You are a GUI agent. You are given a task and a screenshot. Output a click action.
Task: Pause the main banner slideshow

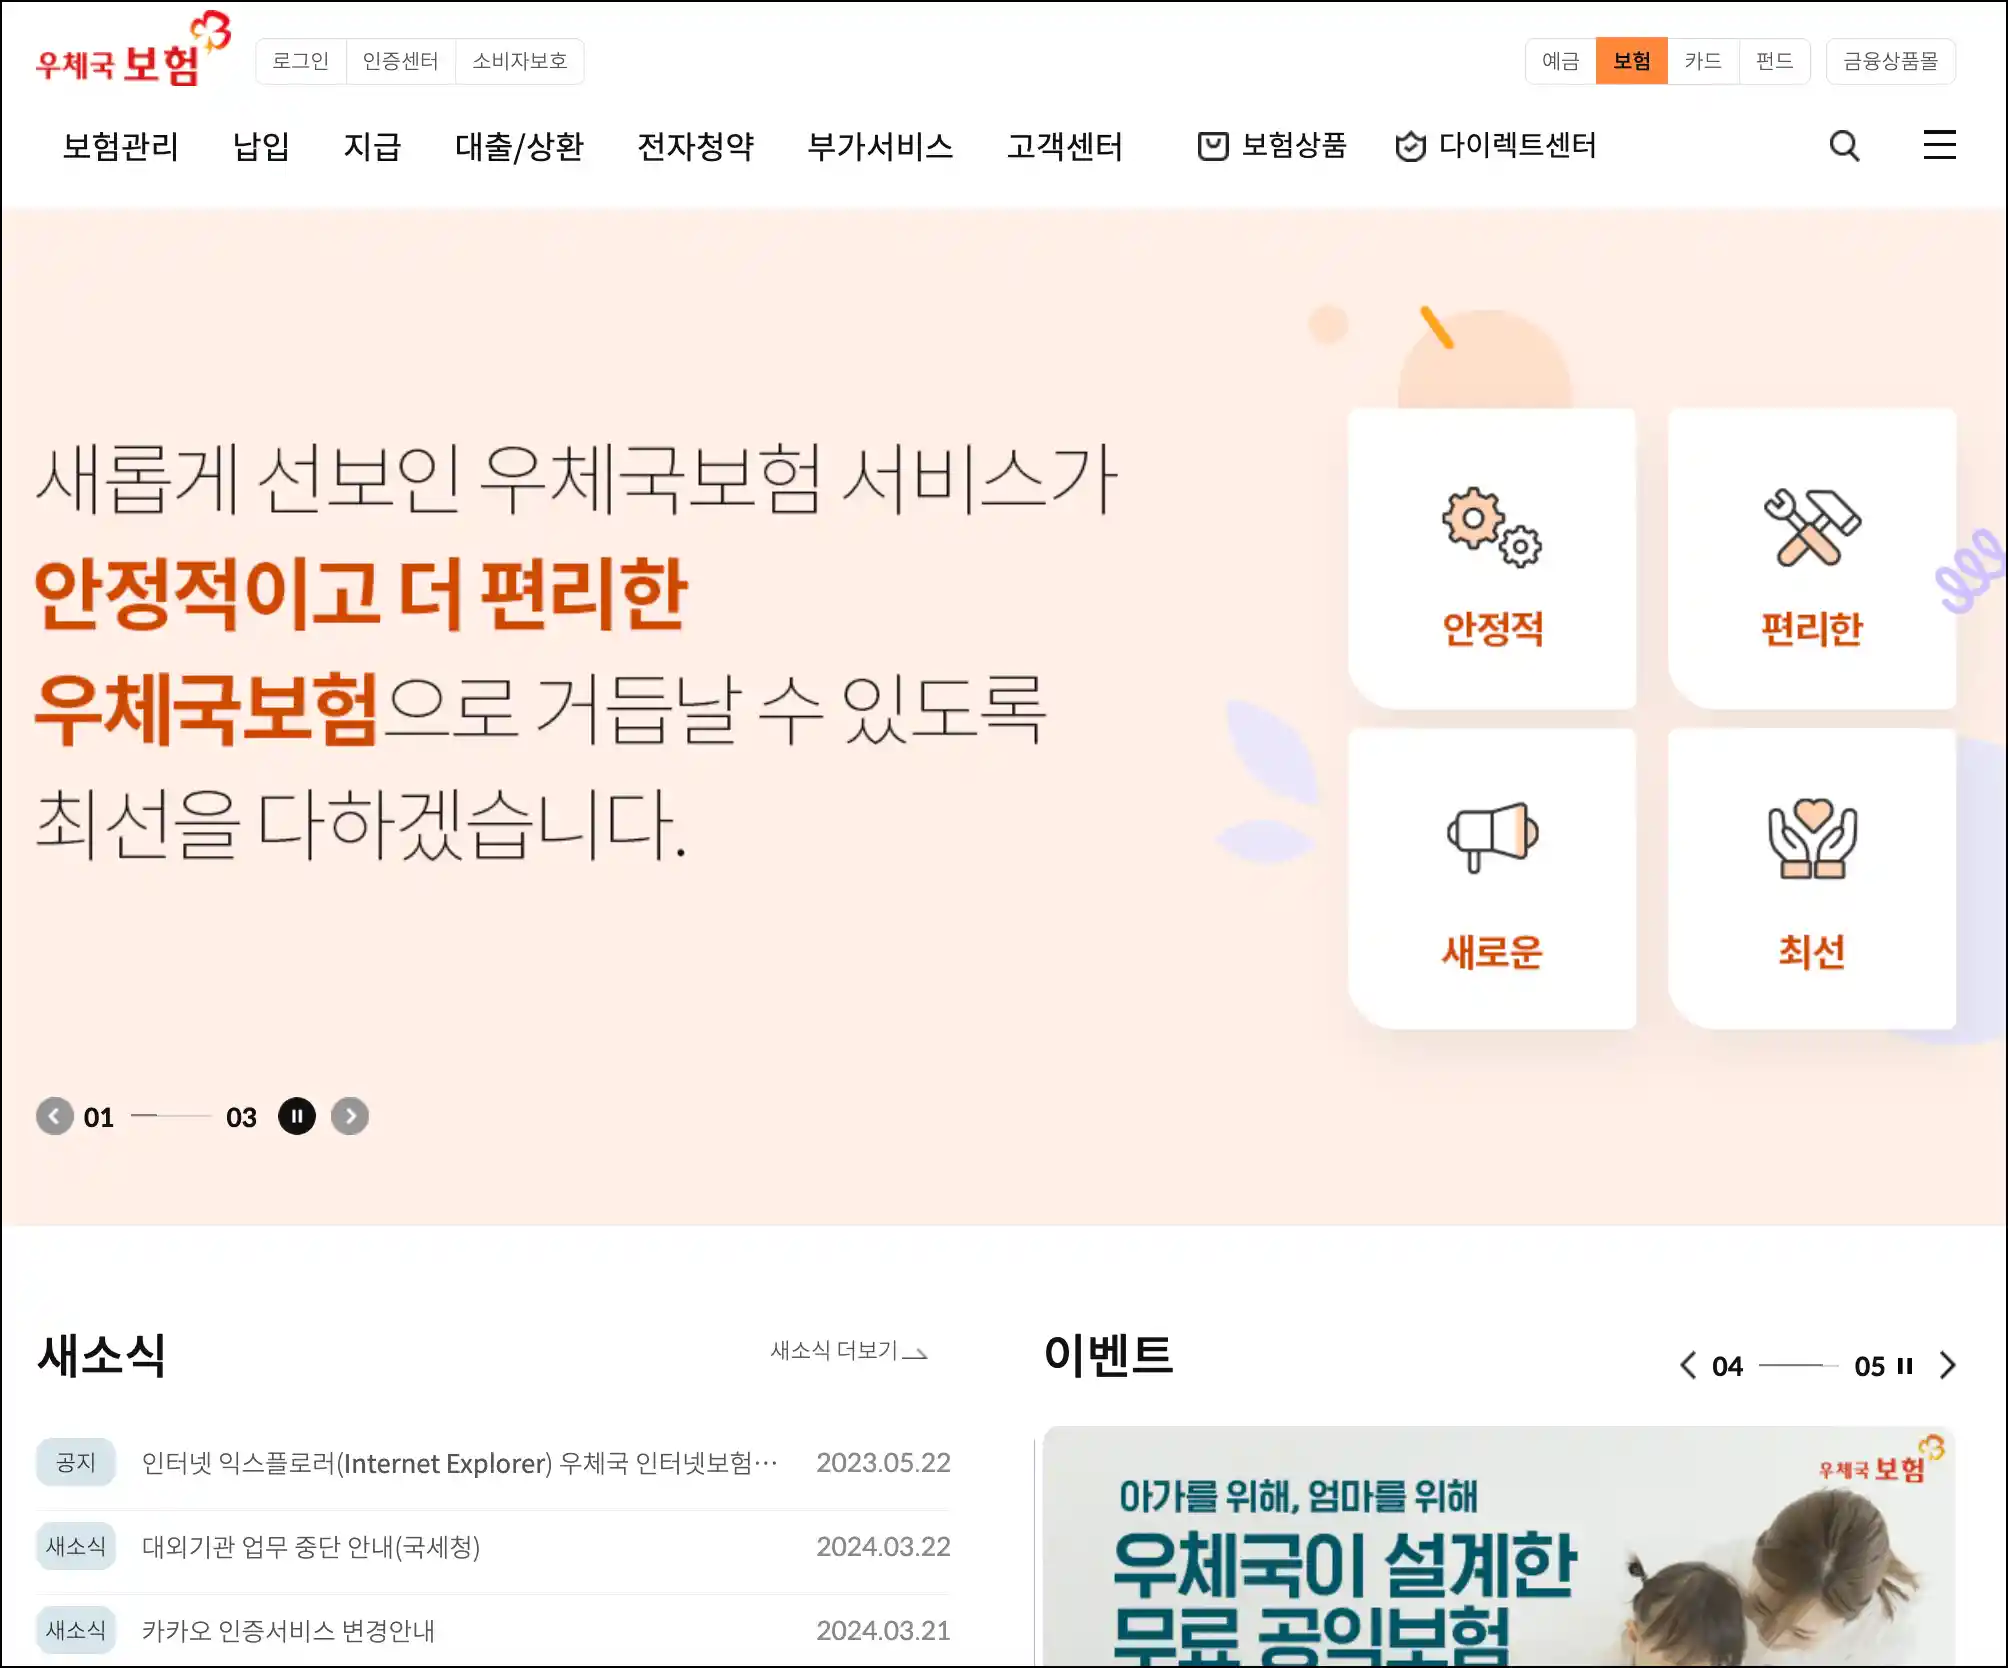297,1116
